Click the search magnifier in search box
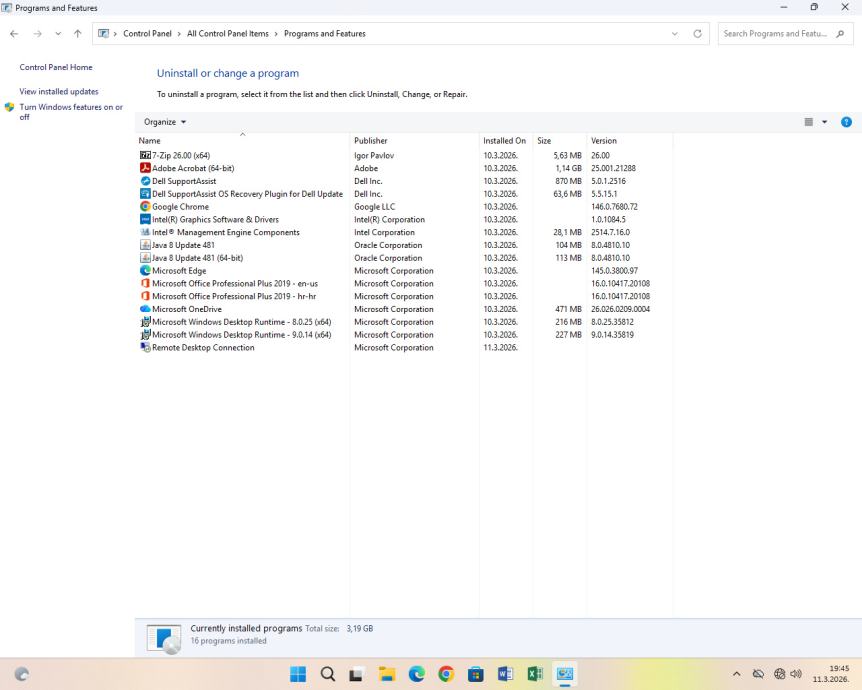The width and height of the screenshot is (862, 690). pos(840,34)
